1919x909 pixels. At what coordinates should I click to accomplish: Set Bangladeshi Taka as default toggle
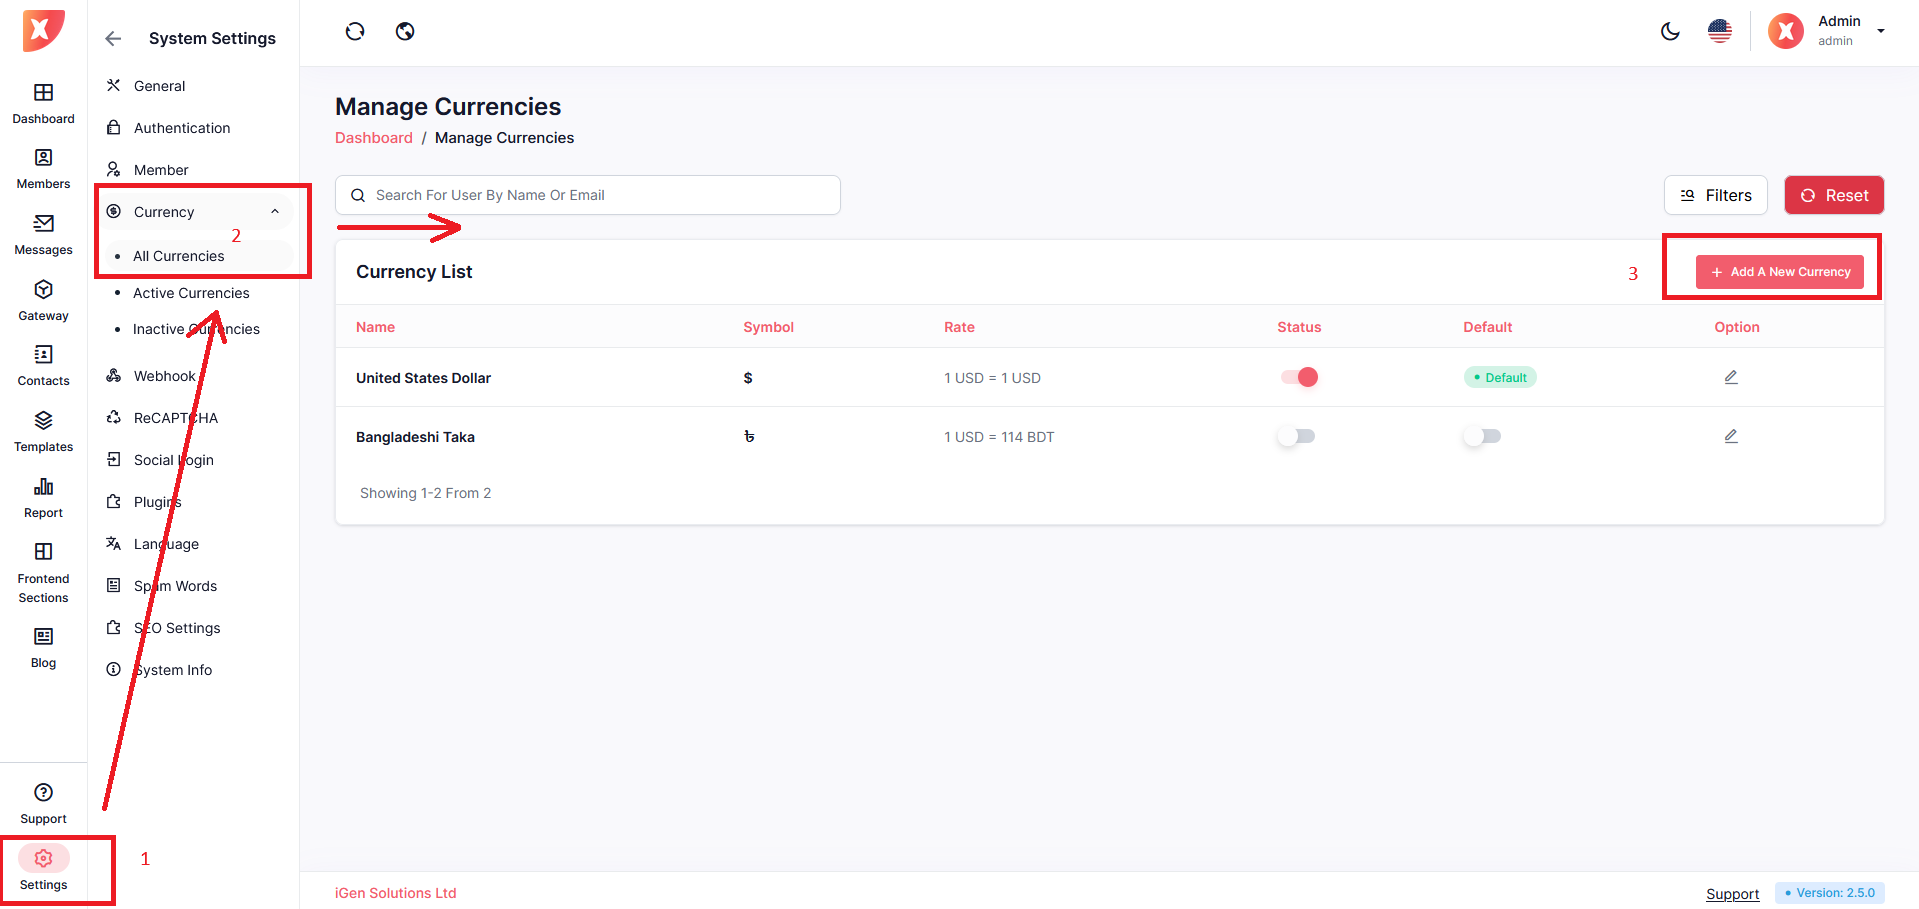coord(1482,436)
